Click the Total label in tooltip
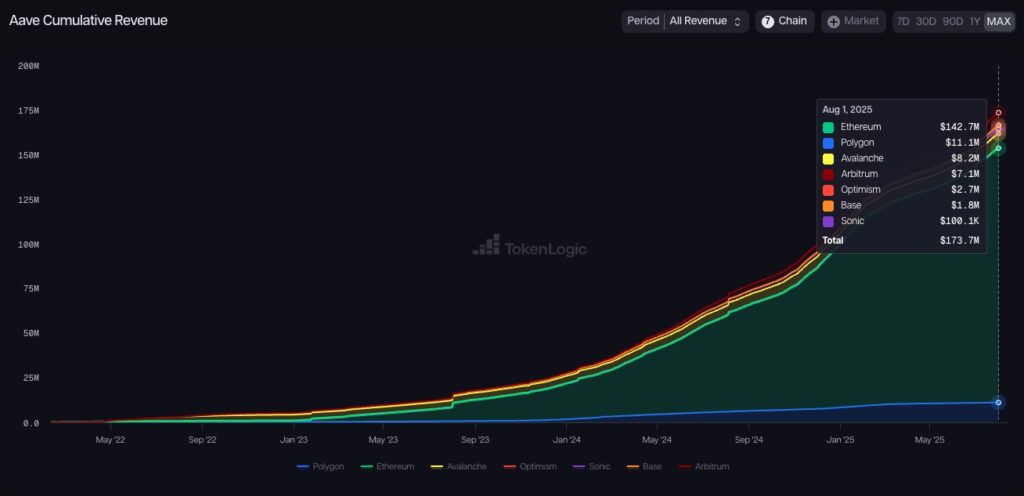 (x=833, y=241)
